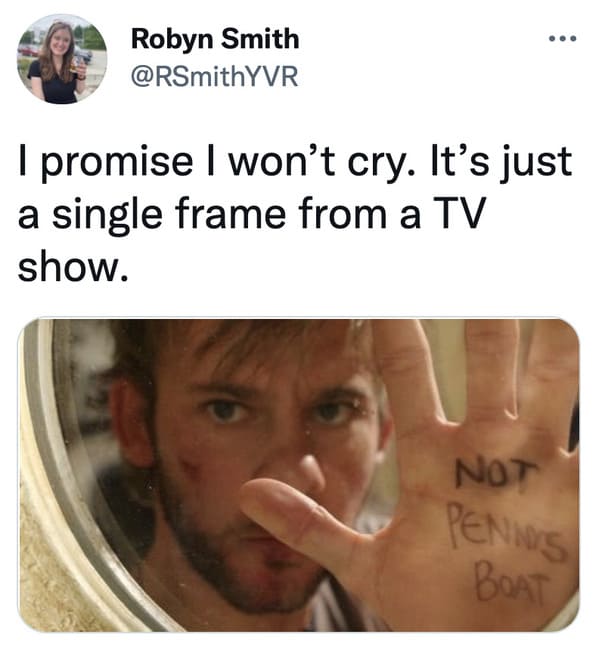
Task: Click the @RSmithYVR handle
Action: tap(215, 76)
